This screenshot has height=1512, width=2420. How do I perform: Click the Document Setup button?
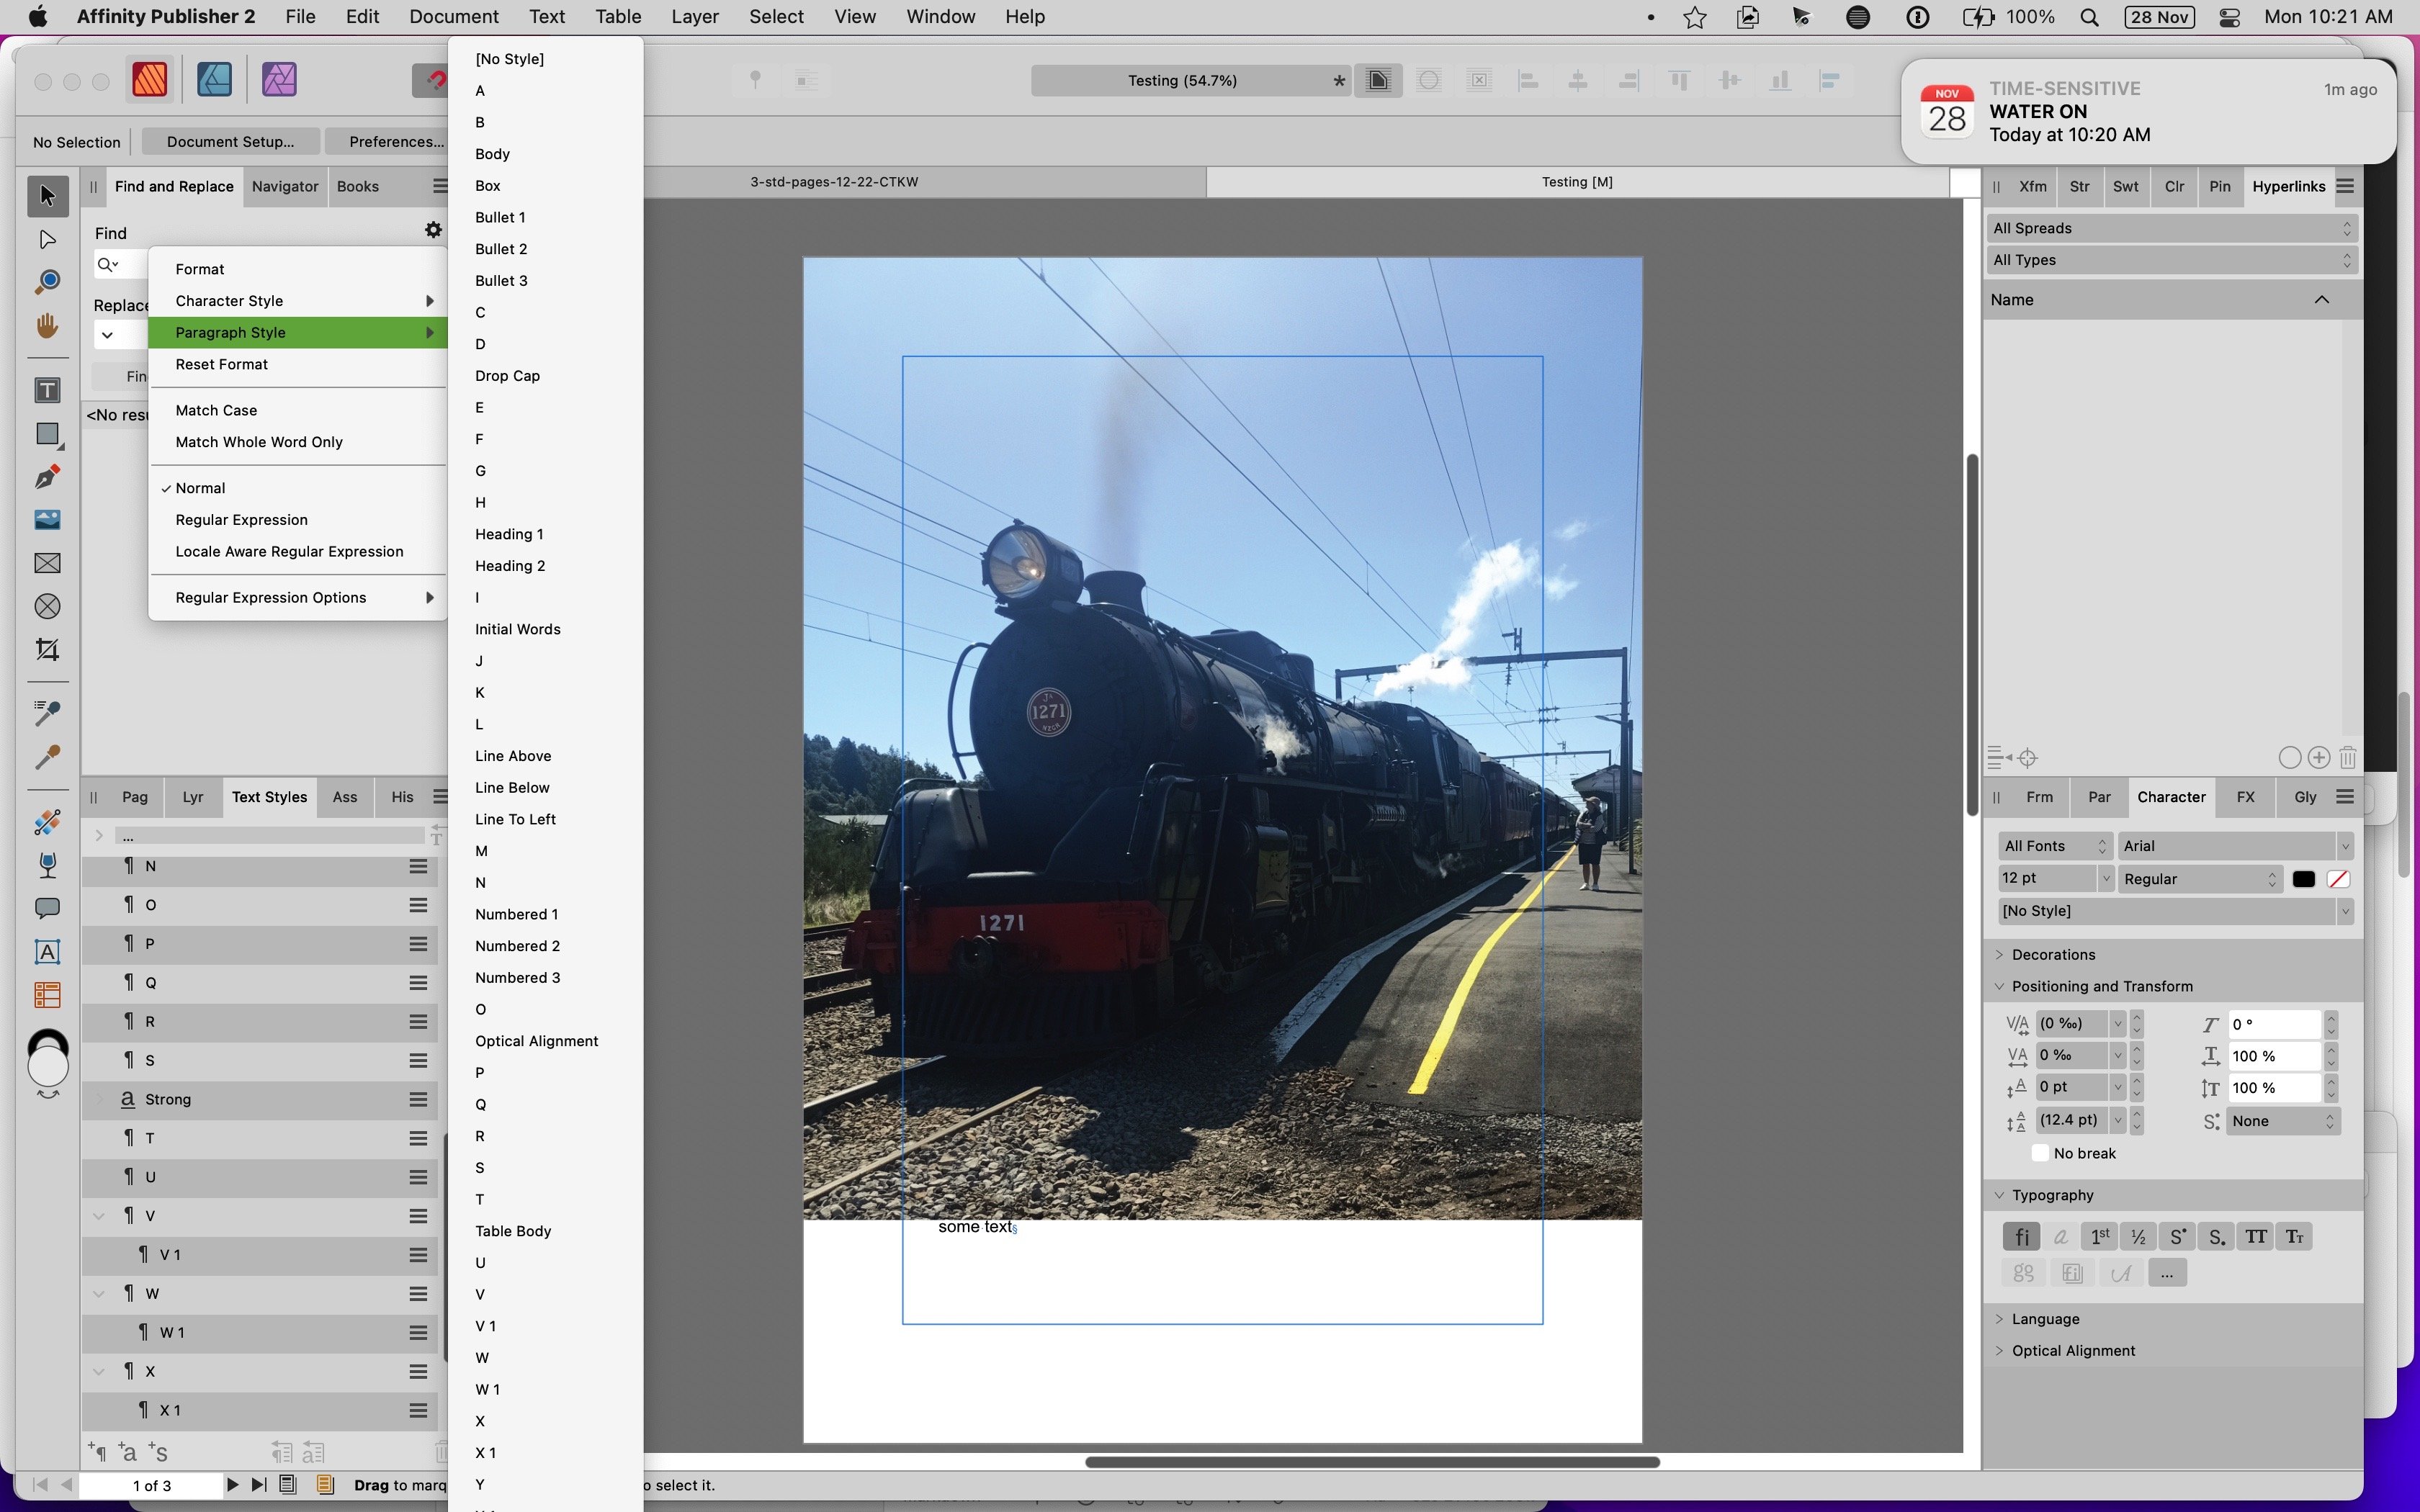[230, 141]
